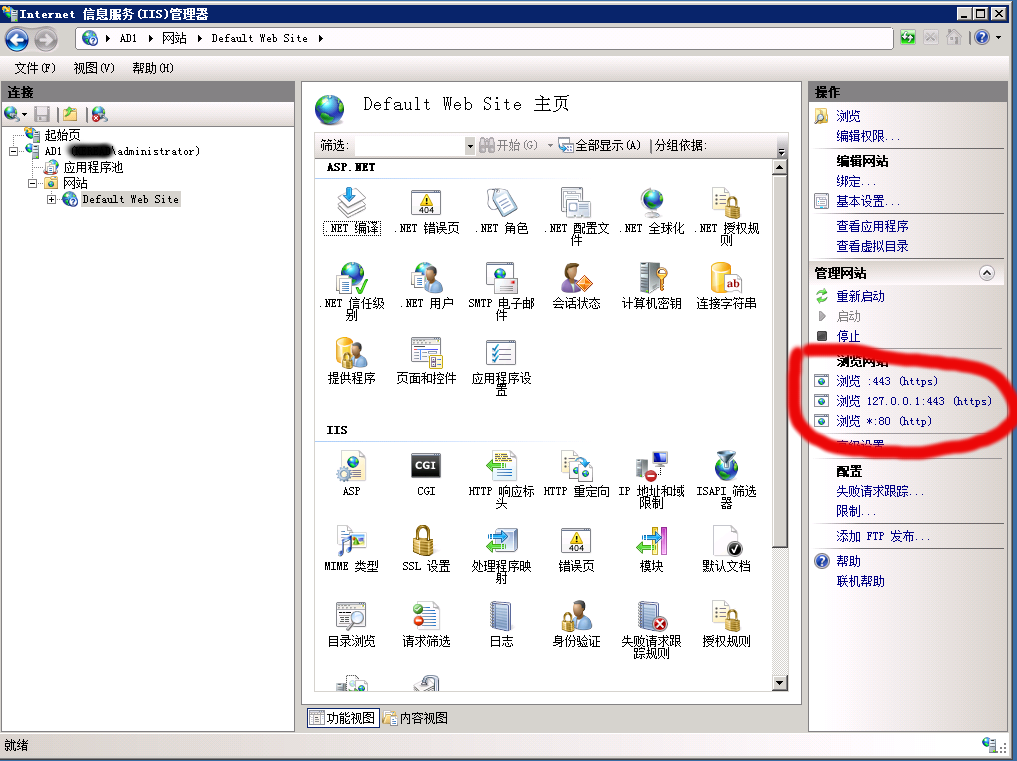Open the 视图(V) menu
1017x761 pixels.
pyautogui.click(x=93, y=68)
